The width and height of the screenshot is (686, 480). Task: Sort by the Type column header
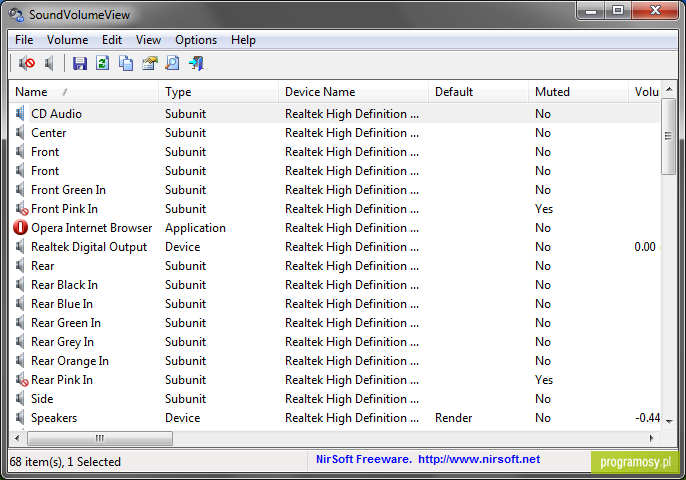(x=218, y=92)
